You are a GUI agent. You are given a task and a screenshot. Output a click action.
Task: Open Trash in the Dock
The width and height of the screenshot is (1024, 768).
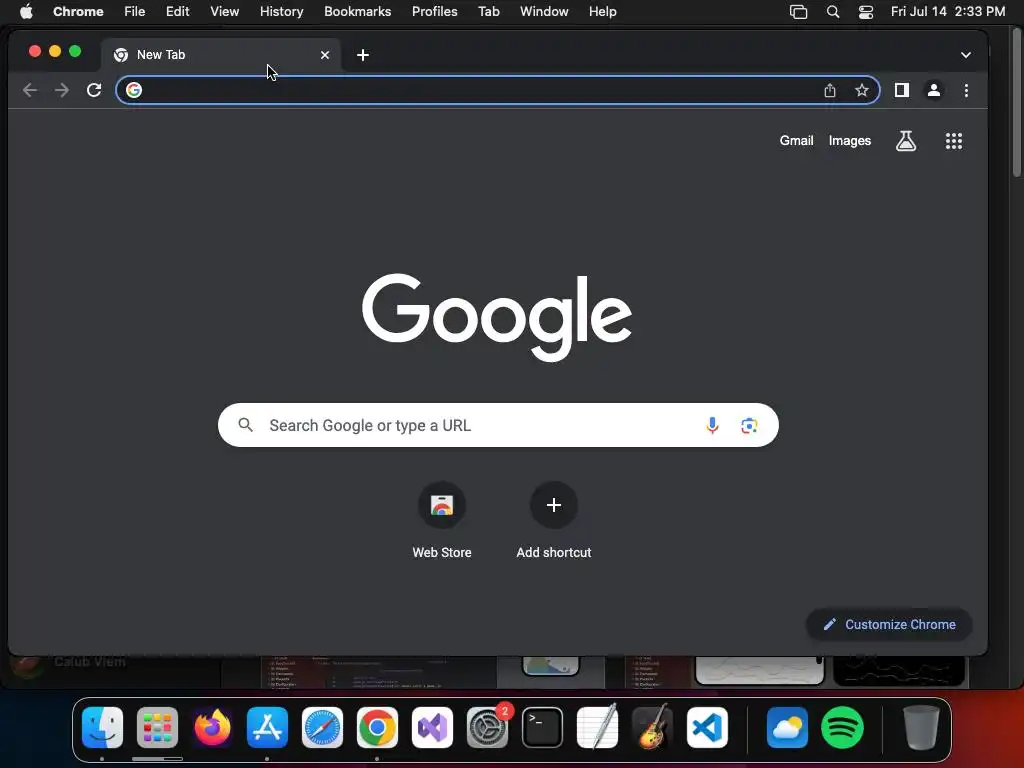pos(921,728)
